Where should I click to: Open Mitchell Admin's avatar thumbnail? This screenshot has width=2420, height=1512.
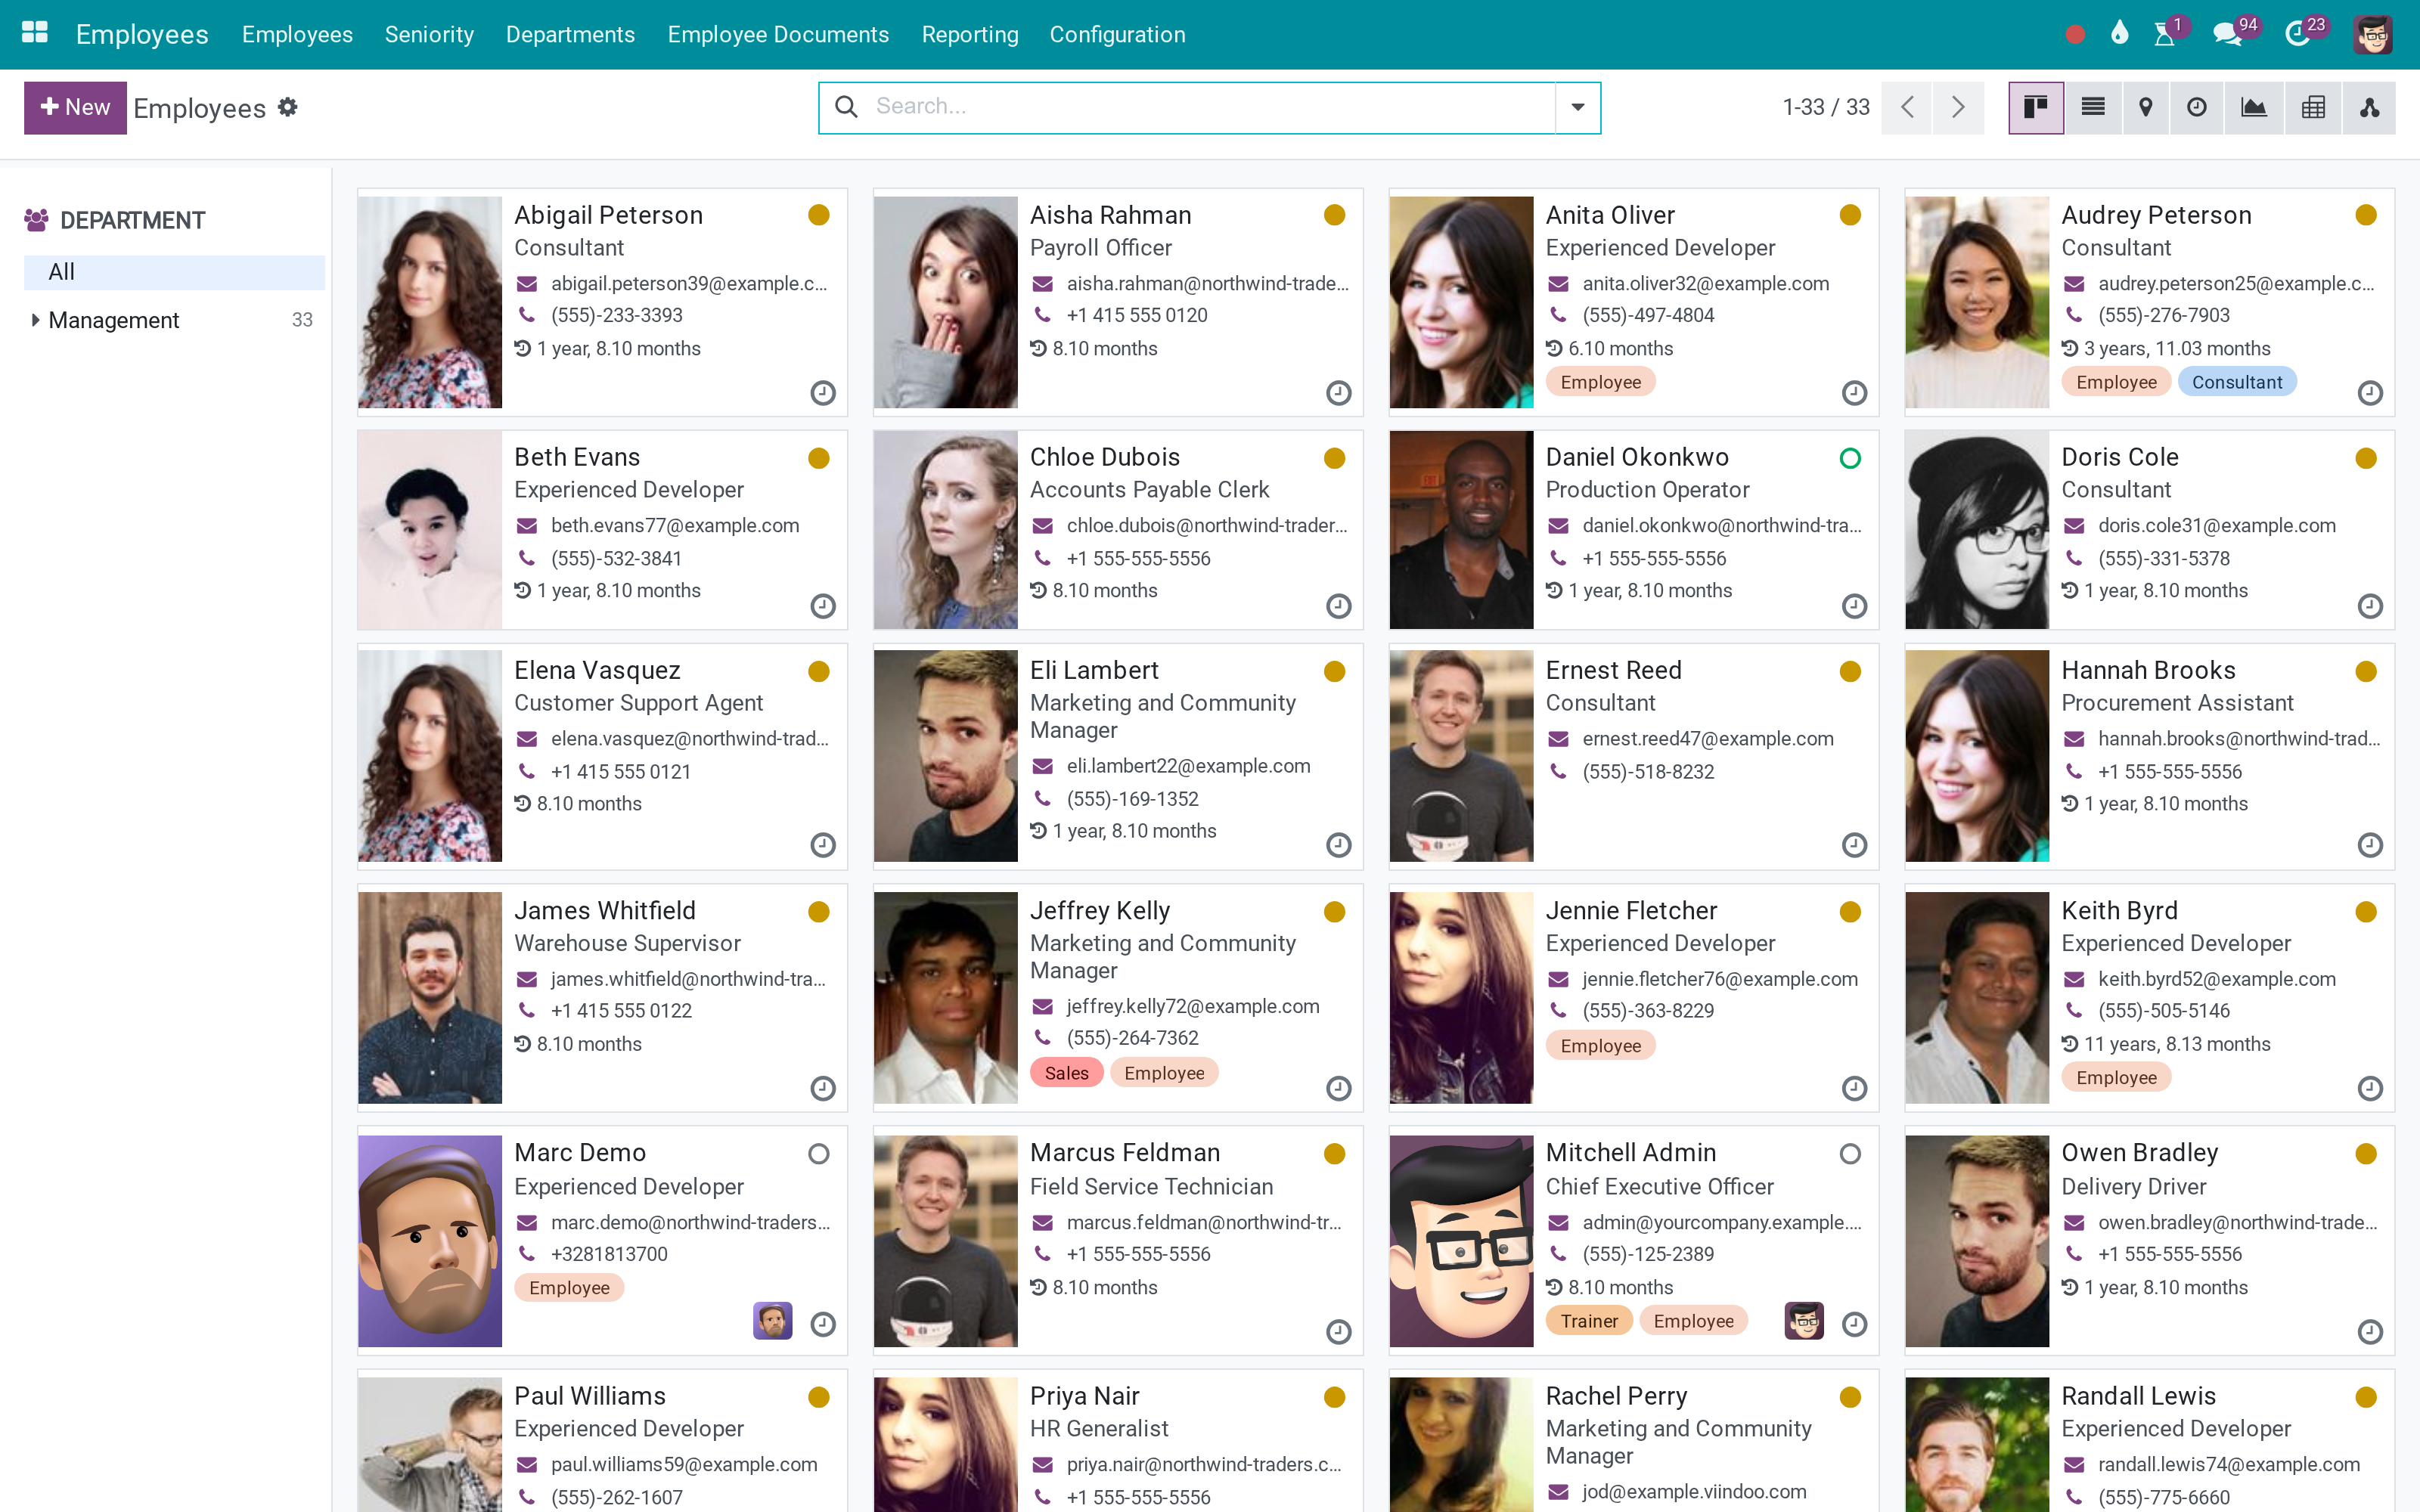click(1461, 1241)
